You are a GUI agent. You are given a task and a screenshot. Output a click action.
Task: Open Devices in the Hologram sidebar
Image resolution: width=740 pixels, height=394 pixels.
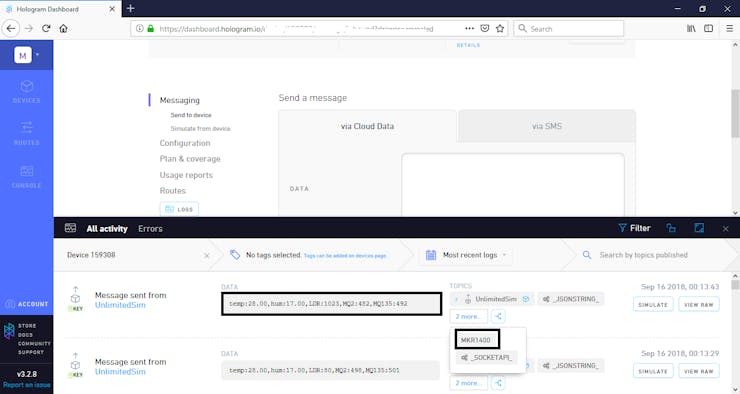point(26,92)
